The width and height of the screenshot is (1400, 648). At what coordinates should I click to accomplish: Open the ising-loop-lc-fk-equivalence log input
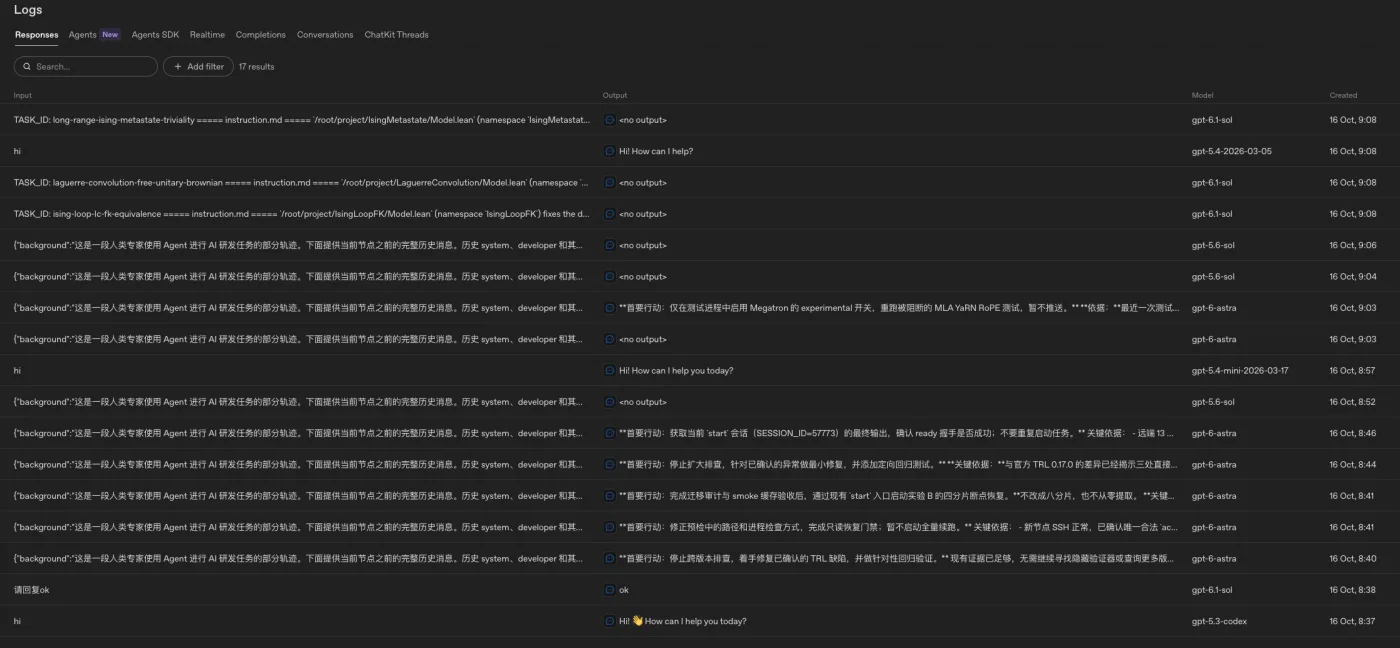[x=301, y=214]
